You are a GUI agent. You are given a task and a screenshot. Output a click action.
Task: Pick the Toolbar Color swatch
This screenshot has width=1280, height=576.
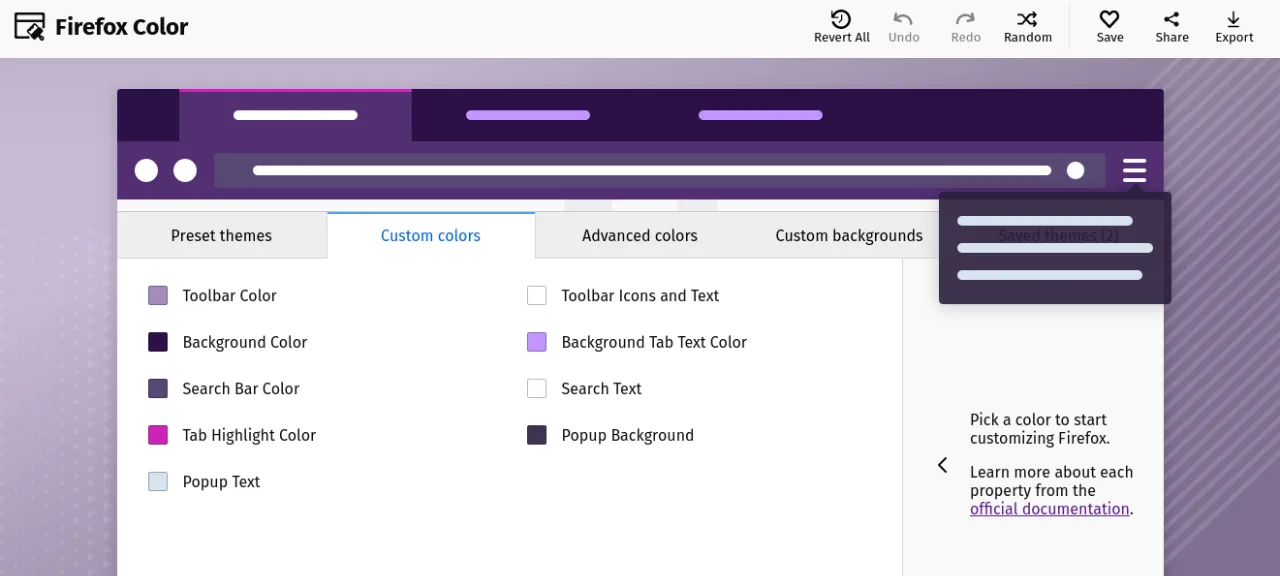tap(158, 295)
